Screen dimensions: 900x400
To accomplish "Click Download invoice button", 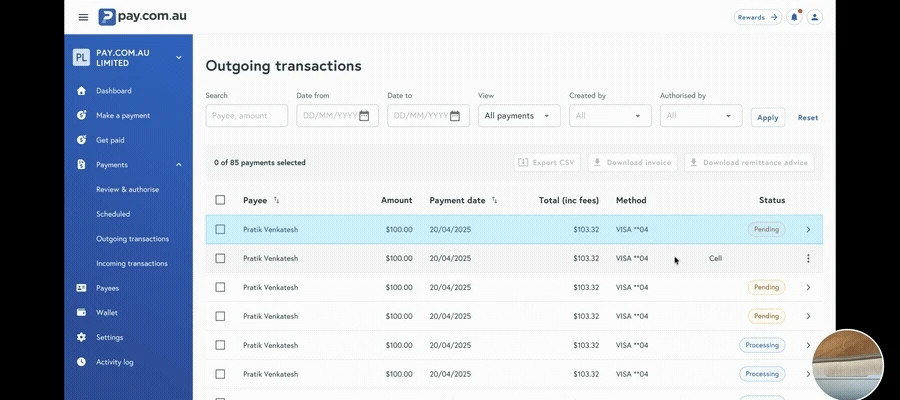I will [633, 162].
